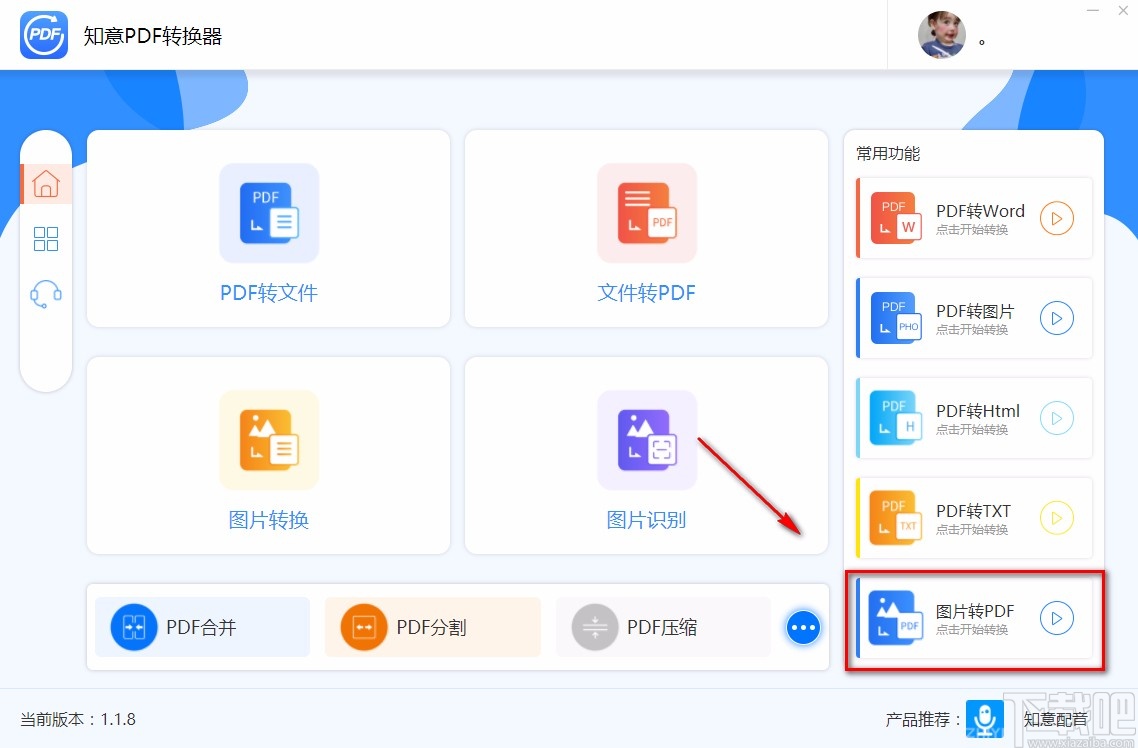
Task: Open the 知意配音 product link
Action: click(x=1055, y=718)
